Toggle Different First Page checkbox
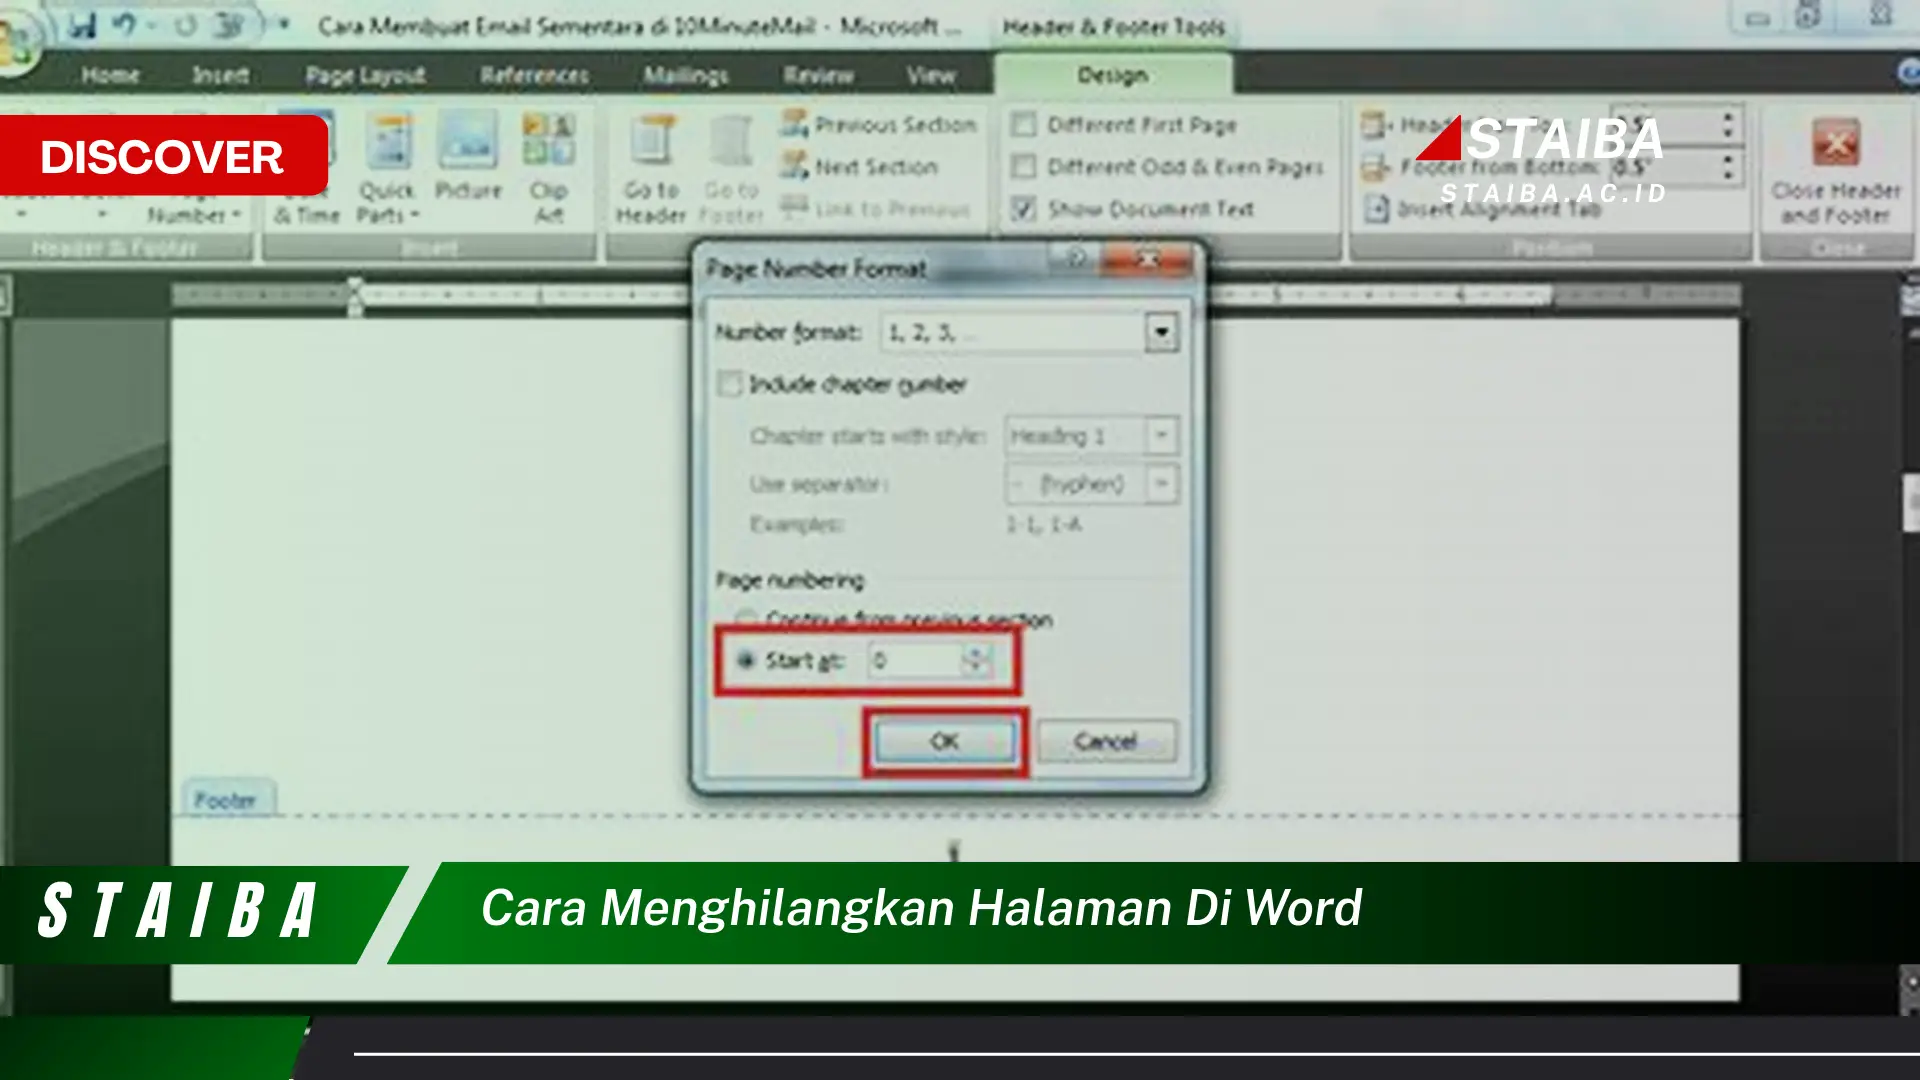 (x=1023, y=125)
